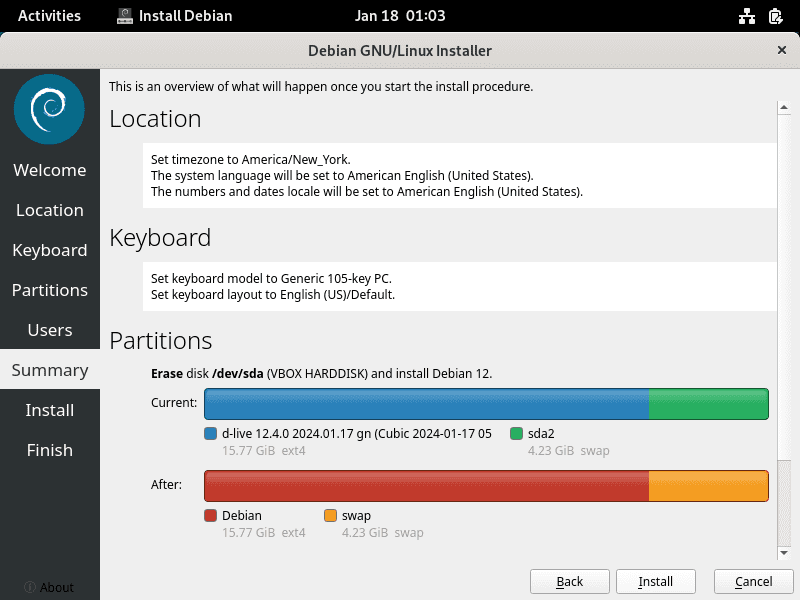Click the Debian swirl logo
The image size is (800, 600).
[x=49, y=109]
